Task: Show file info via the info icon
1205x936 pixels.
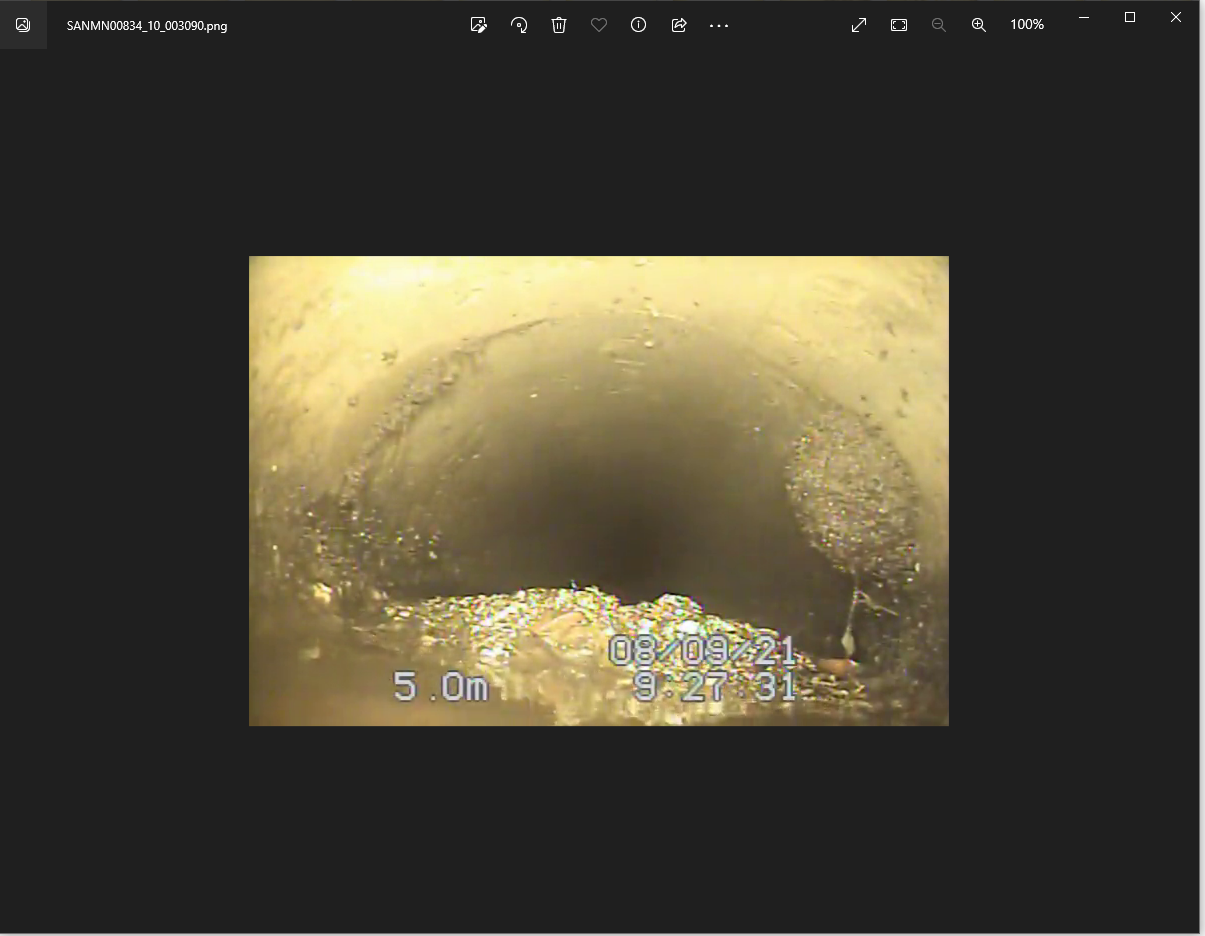Action: click(639, 25)
